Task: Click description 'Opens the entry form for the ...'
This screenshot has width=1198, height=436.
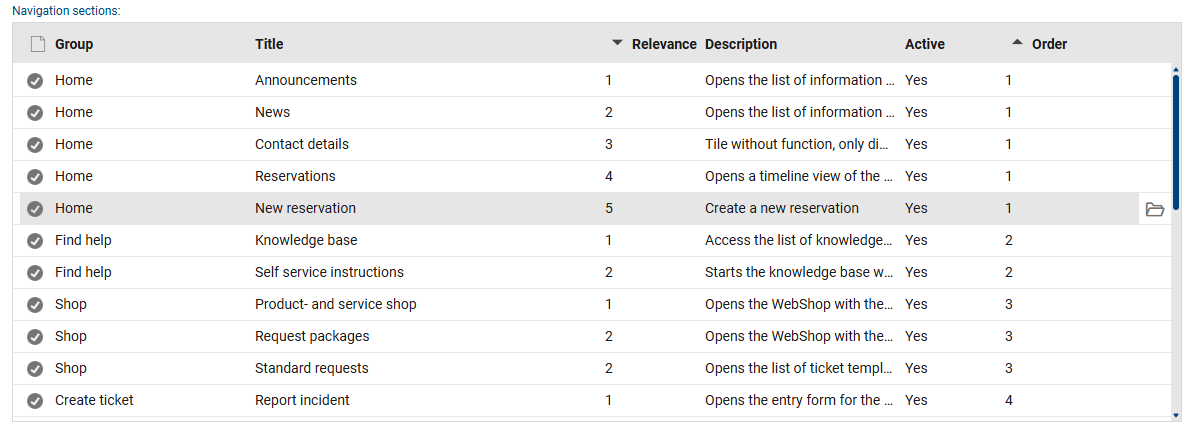Action: click(x=799, y=401)
